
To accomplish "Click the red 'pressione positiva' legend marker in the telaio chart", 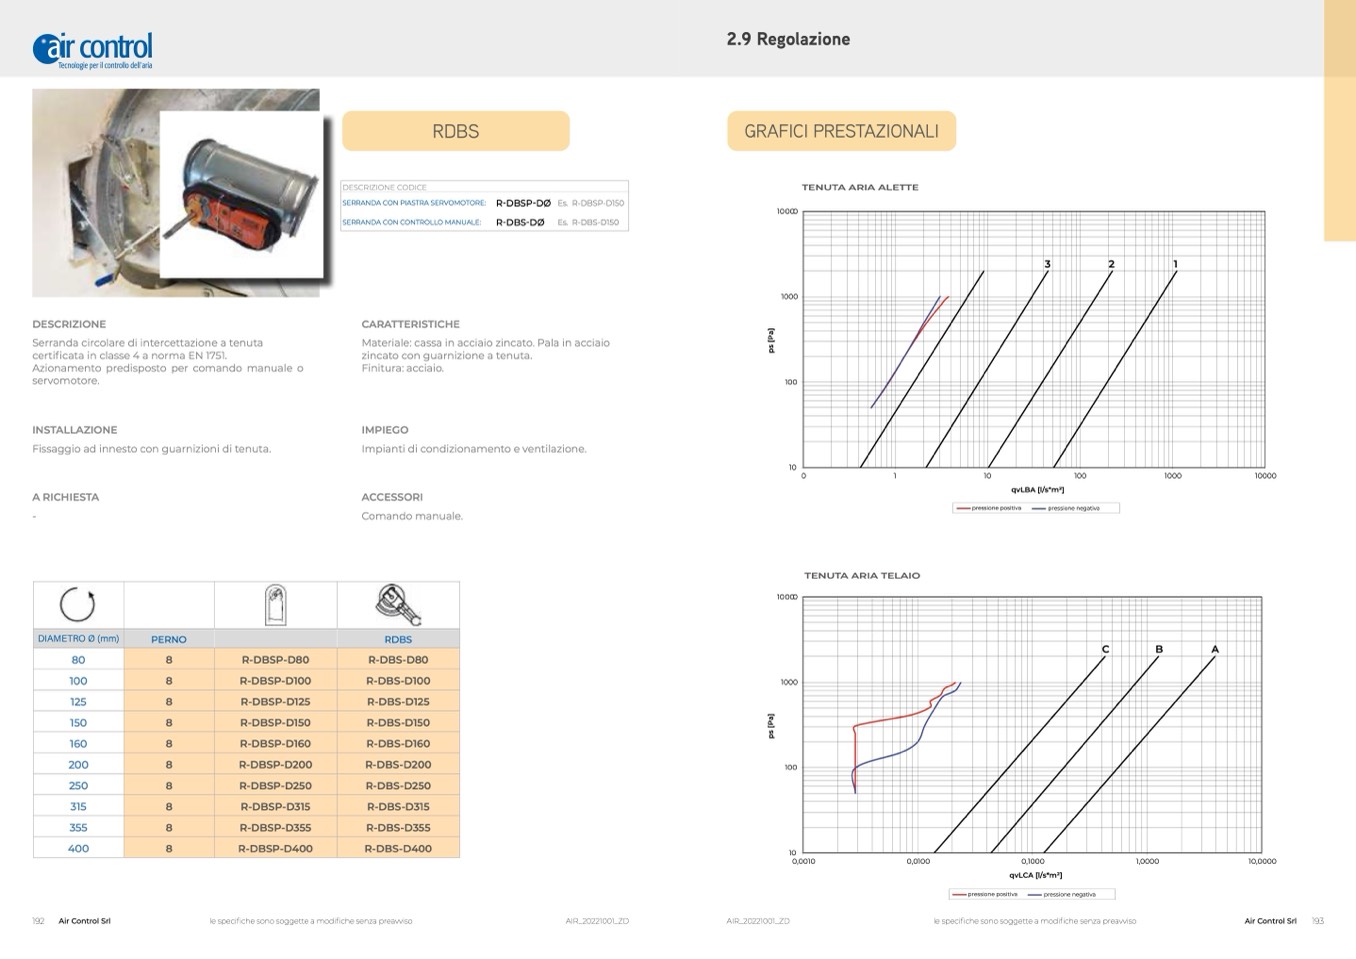I will (x=959, y=894).
